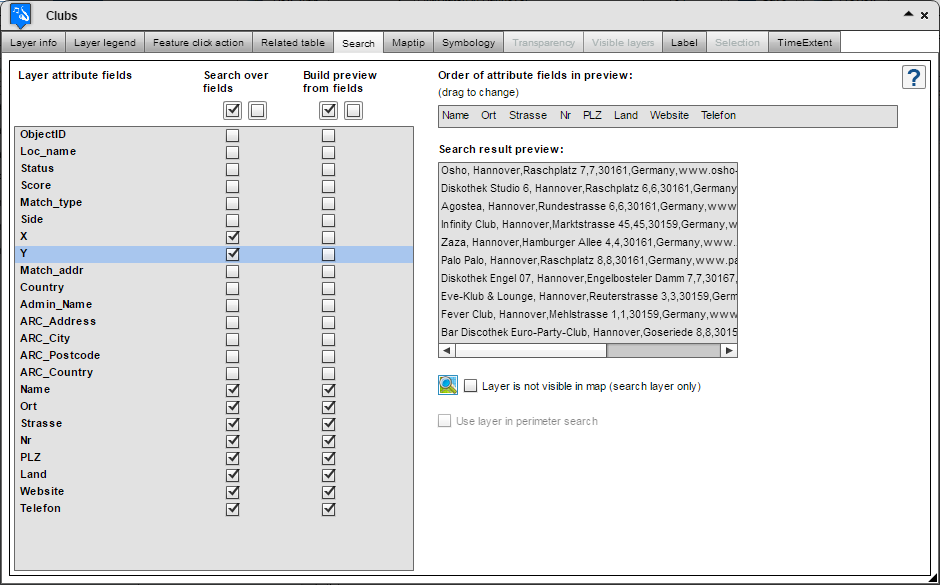Select the Fever Club result row
This screenshot has height=585, width=940.
[588, 314]
